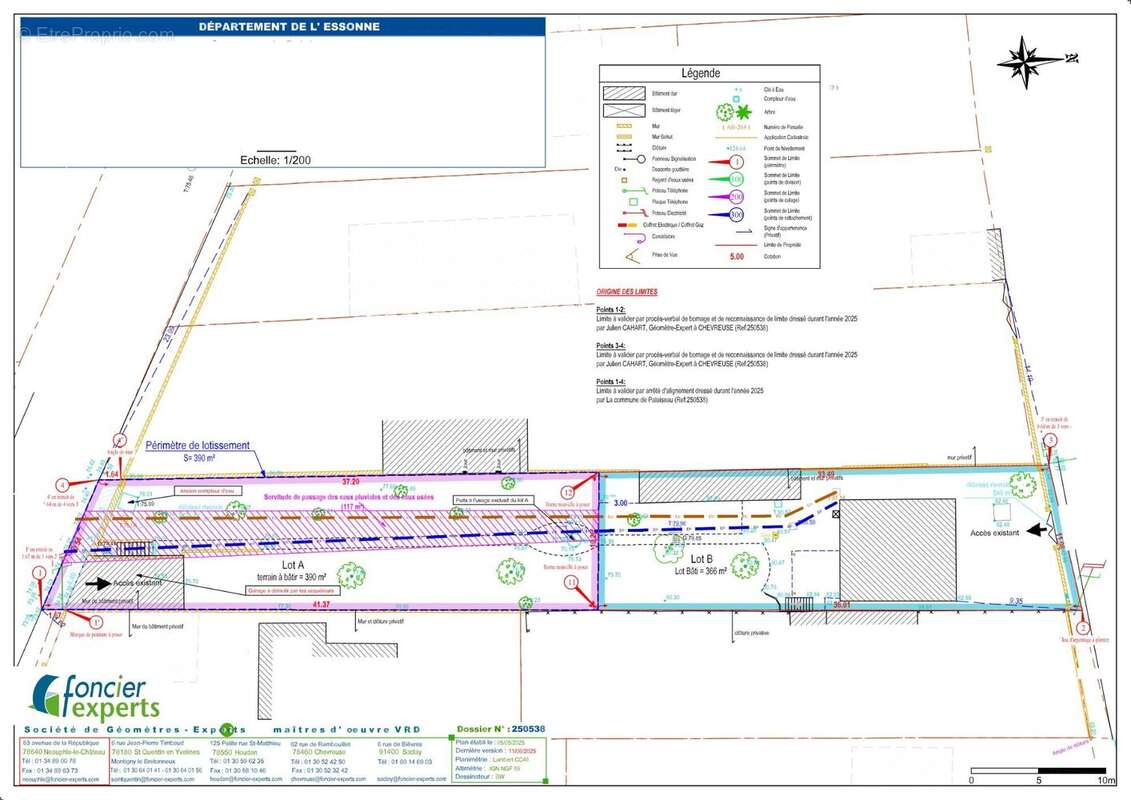
Task: Click the 'ORIGINE DES LIMITES' heading
Action: pos(627,292)
